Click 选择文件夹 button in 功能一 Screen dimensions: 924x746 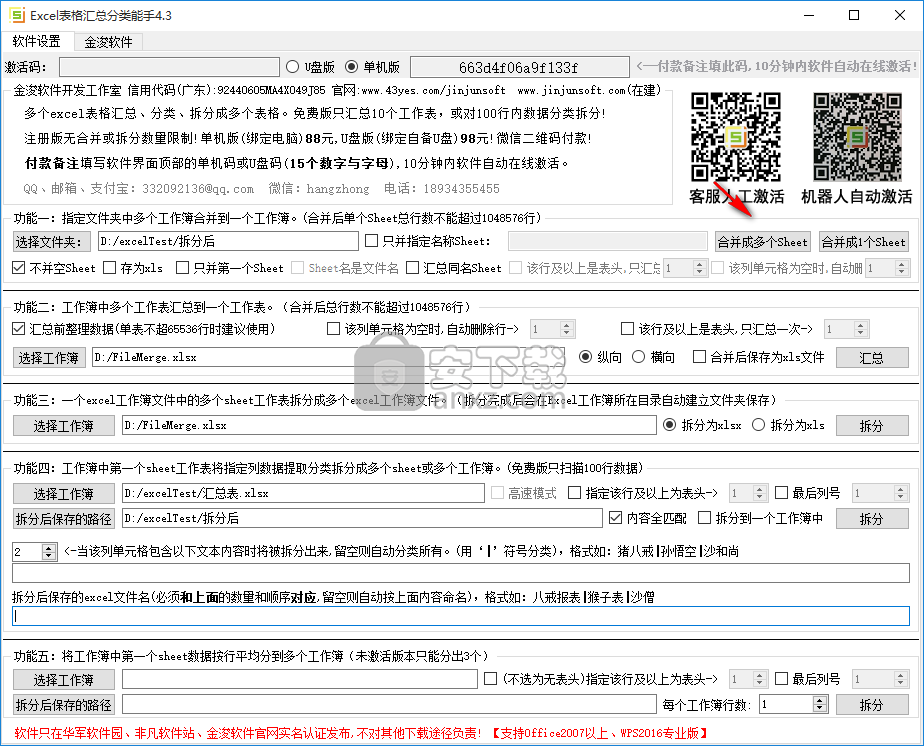click(x=51, y=242)
